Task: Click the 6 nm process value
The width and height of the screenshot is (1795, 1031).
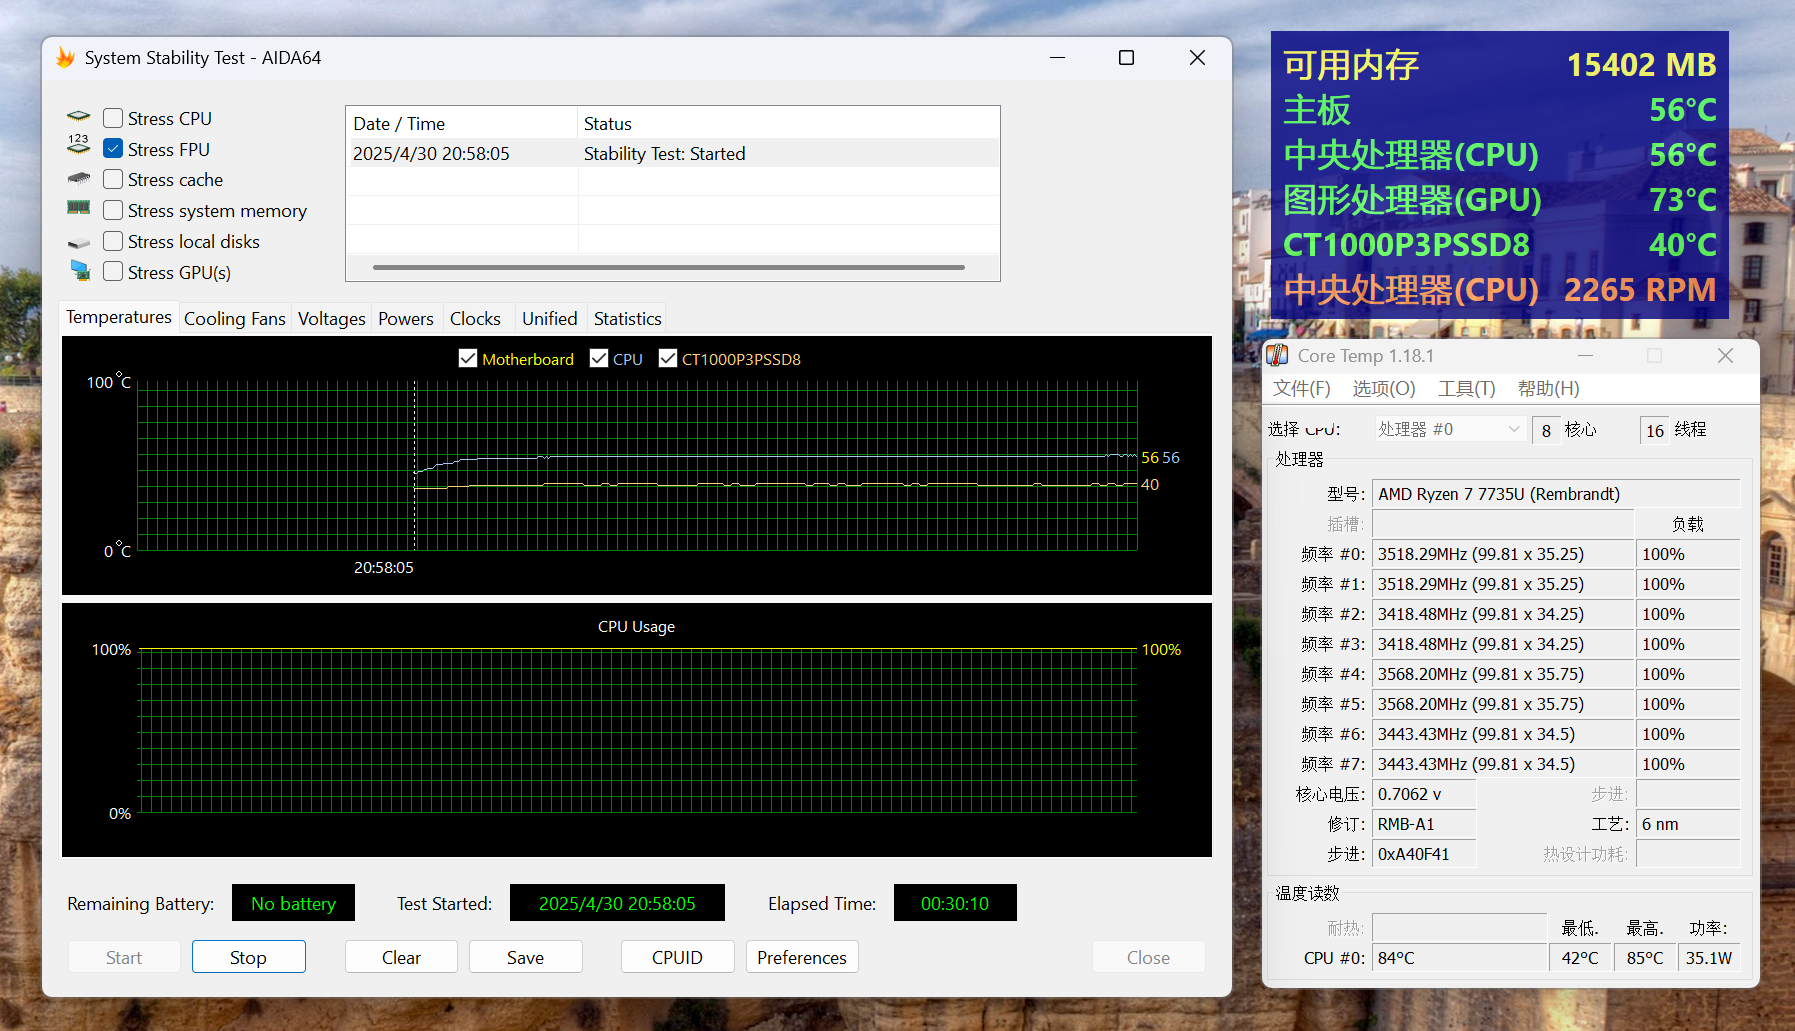Action: (1687, 824)
